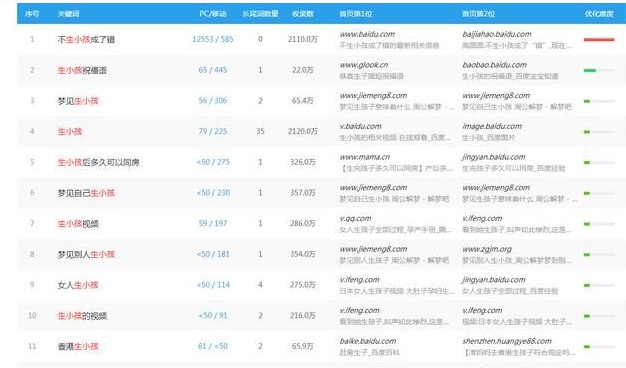Viewport: 626px width, 368px height.
Task: Open keyword 生小孩视频
Action: click(78, 224)
